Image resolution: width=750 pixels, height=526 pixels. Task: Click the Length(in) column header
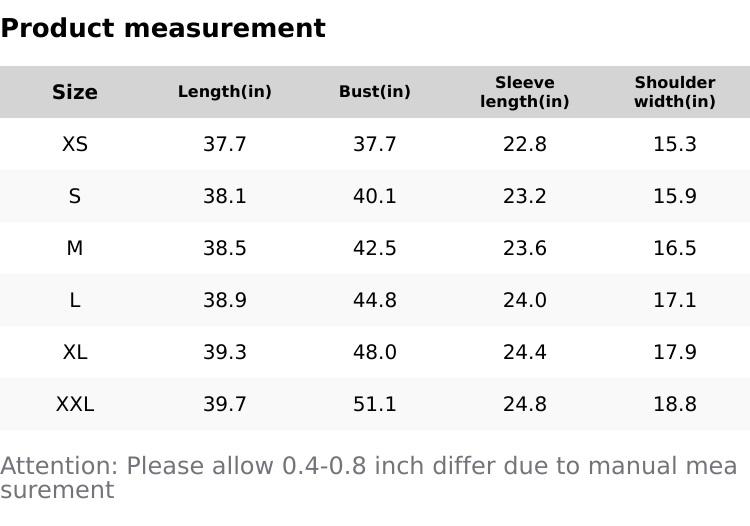225,92
